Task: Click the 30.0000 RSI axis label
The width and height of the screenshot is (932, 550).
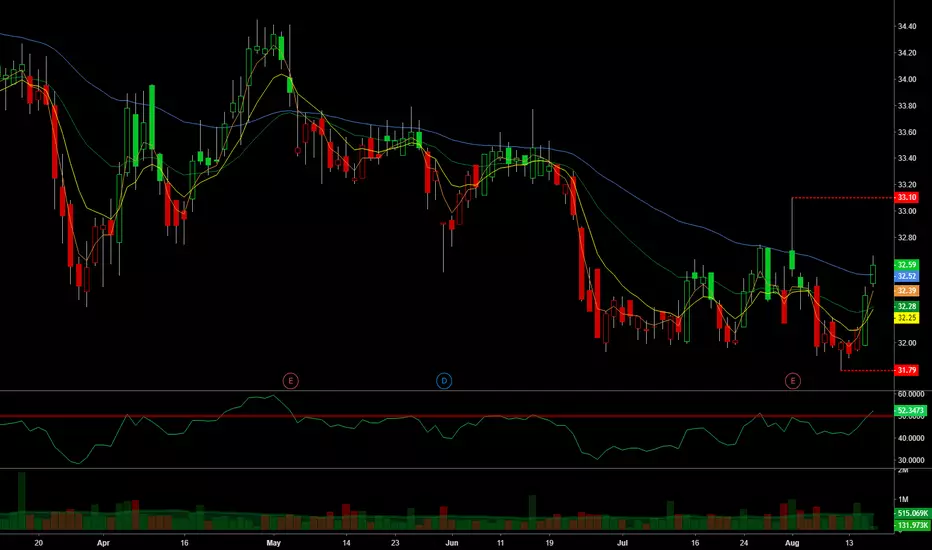Action: click(x=911, y=460)
